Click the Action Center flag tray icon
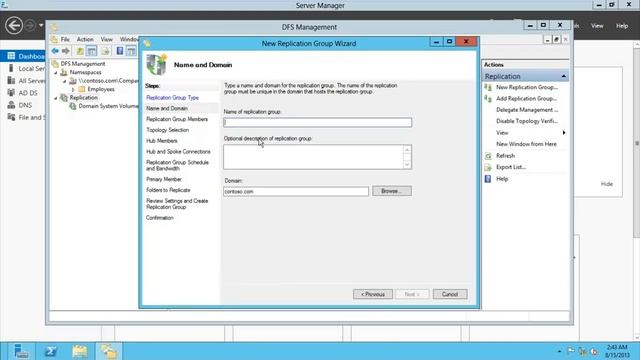 pyautogui.click(x=571, y=351)
